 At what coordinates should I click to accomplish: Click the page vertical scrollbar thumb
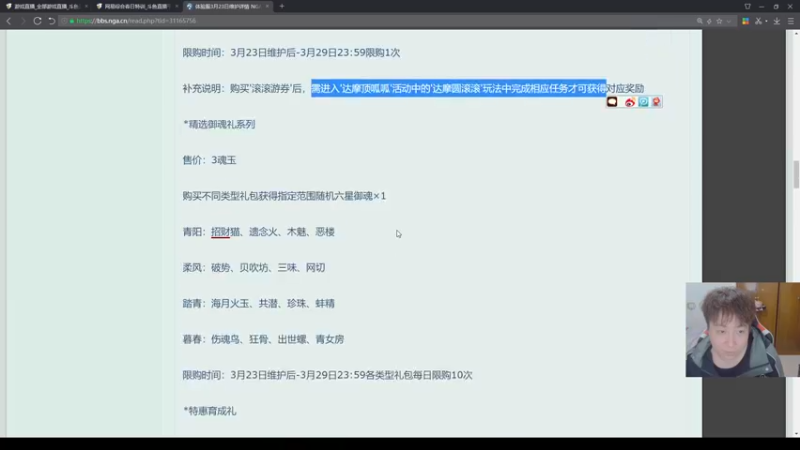(x=796, y=174)
